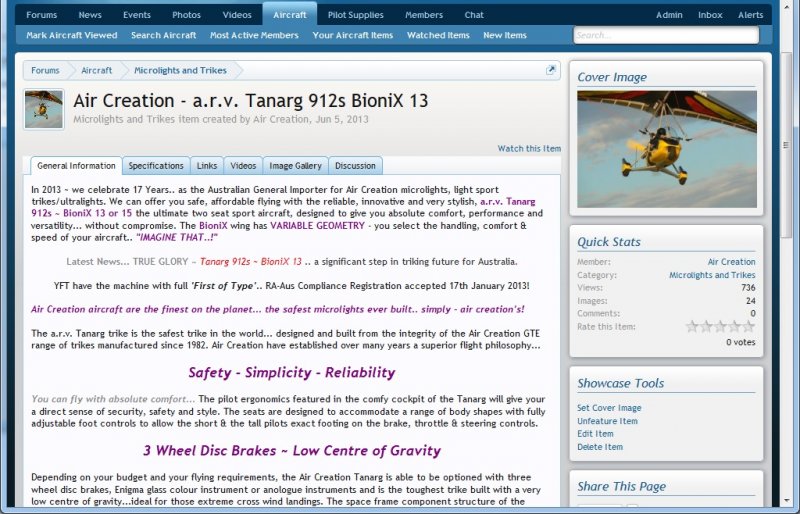This screenshot has height=514, width=800.
Task: Click Delete Item
Action: coord(599,447)
